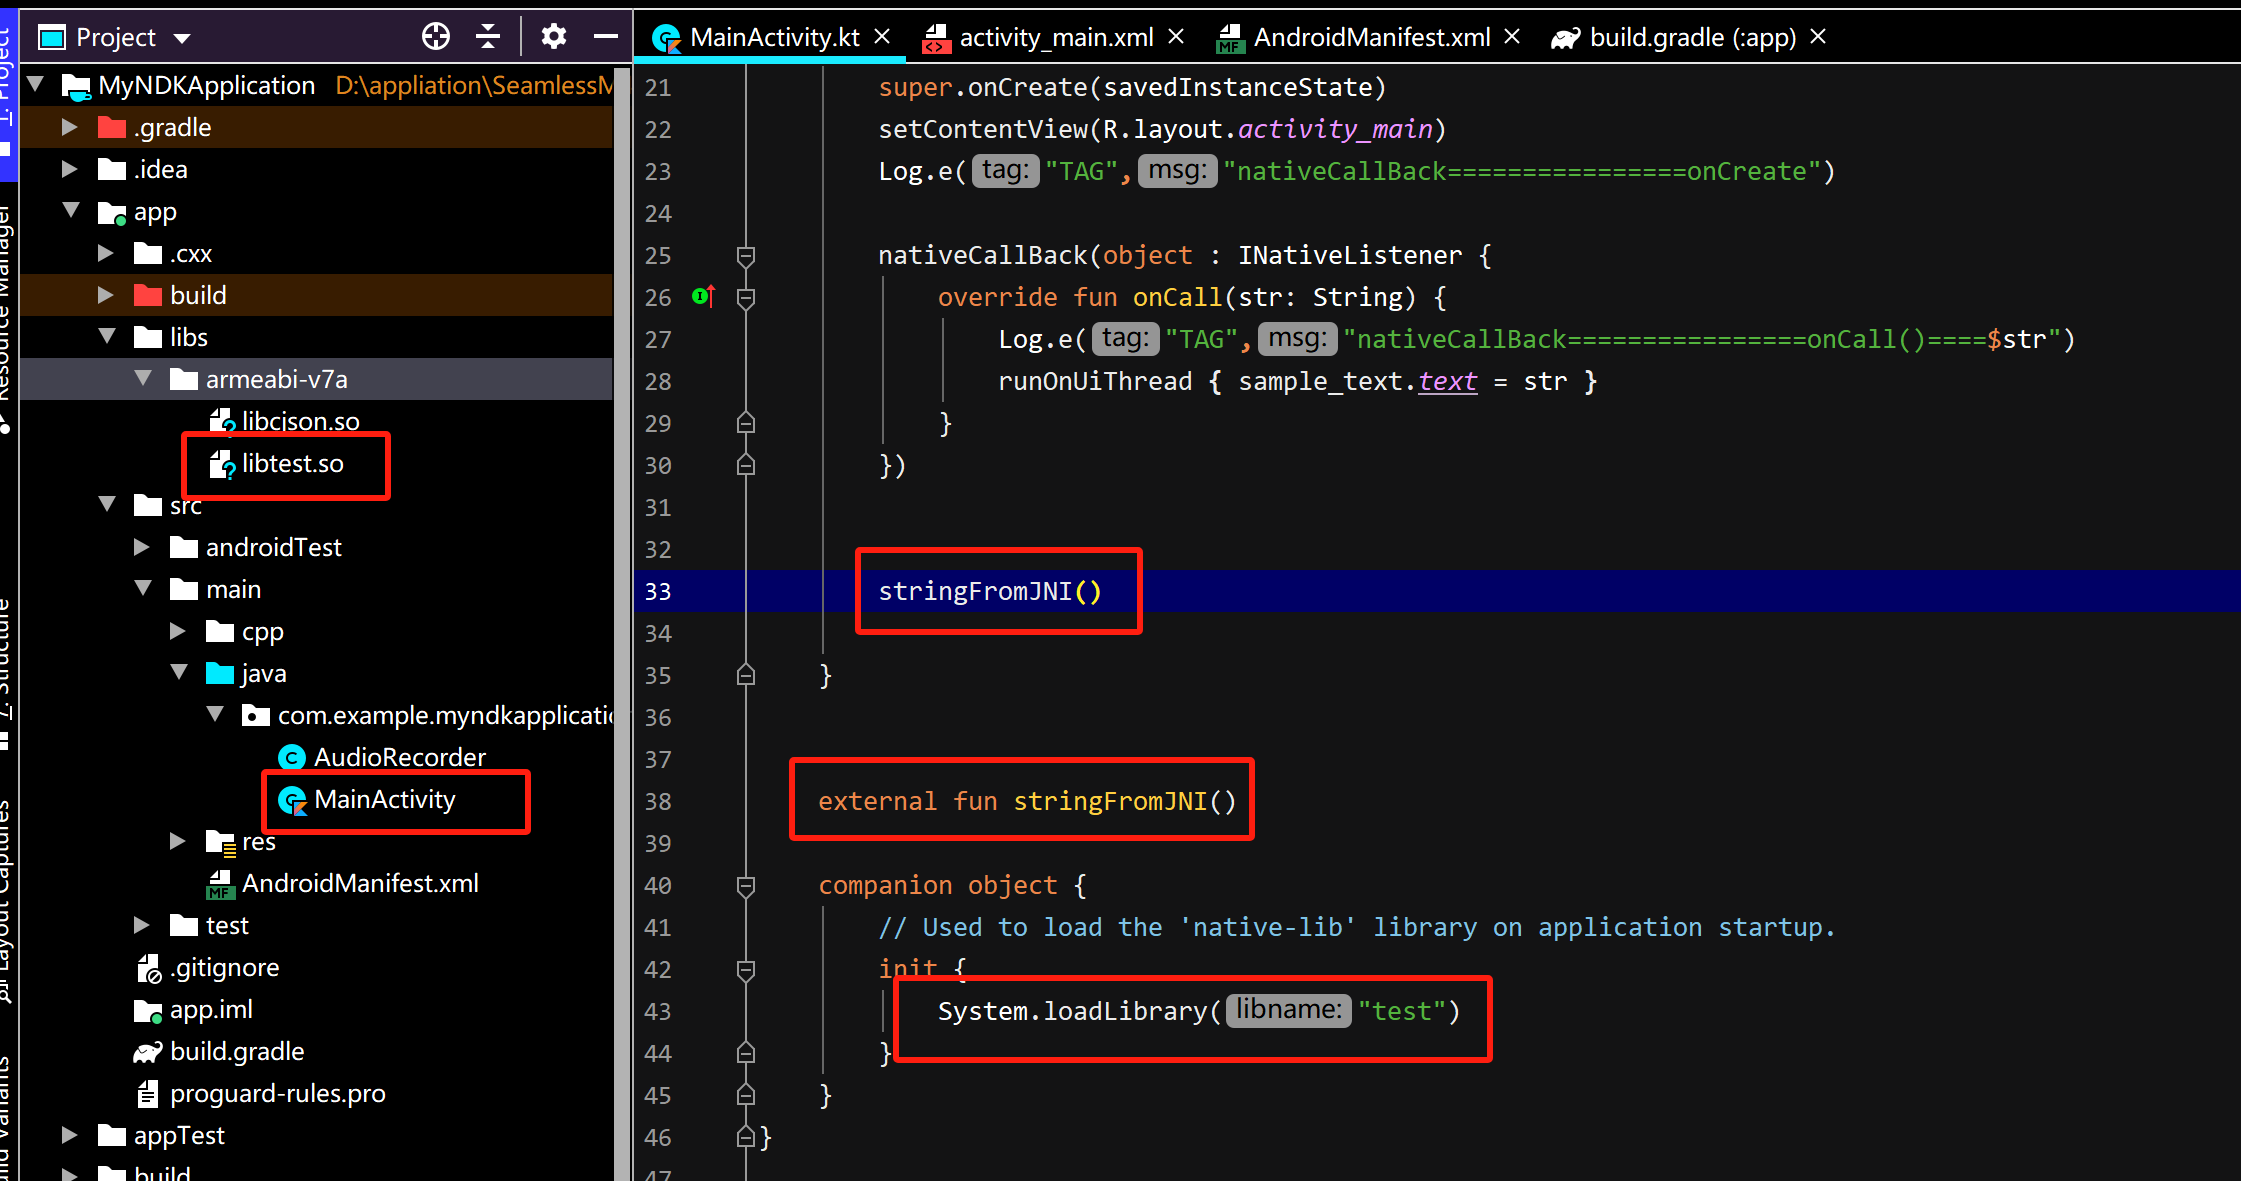Click the Collapse All icon in Project toolbar
The height and width of the screenshot is (1181, 2241).
[488, 37]
